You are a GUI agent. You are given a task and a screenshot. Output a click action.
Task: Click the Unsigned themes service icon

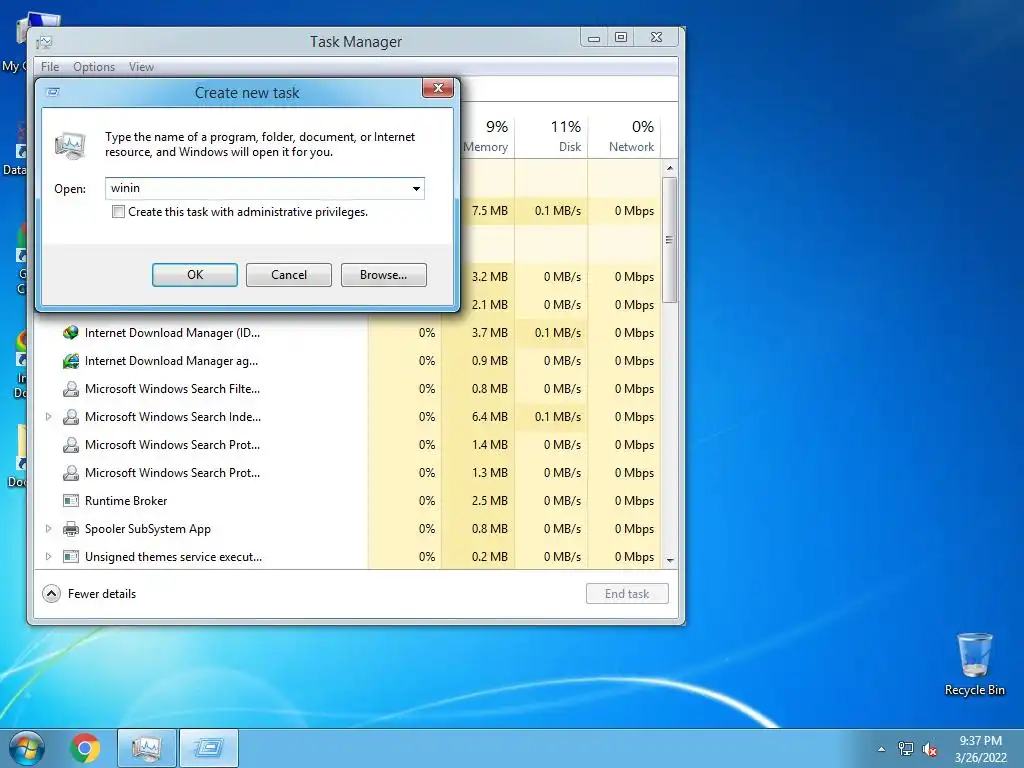[71, 557]
